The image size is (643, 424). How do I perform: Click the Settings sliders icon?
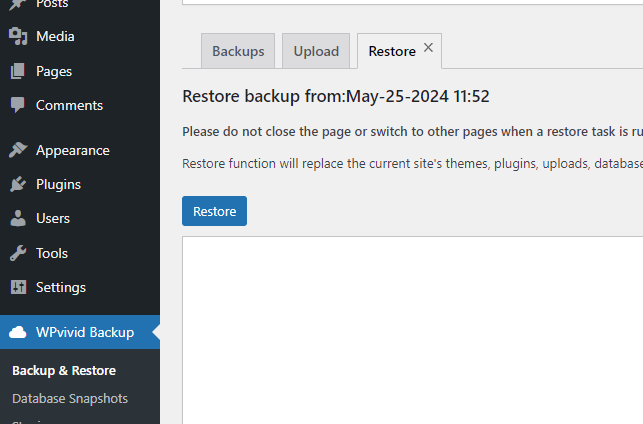tap(18, 287)
